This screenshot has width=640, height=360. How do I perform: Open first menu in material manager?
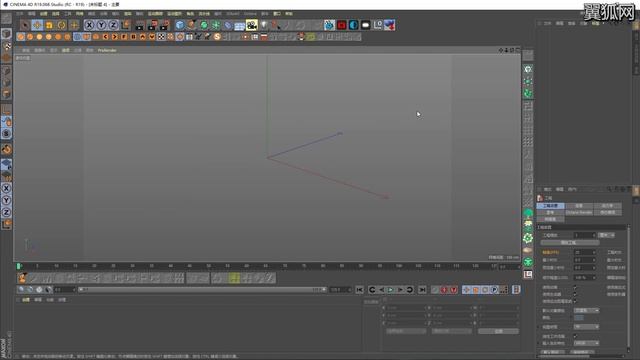tap(26, 300)
